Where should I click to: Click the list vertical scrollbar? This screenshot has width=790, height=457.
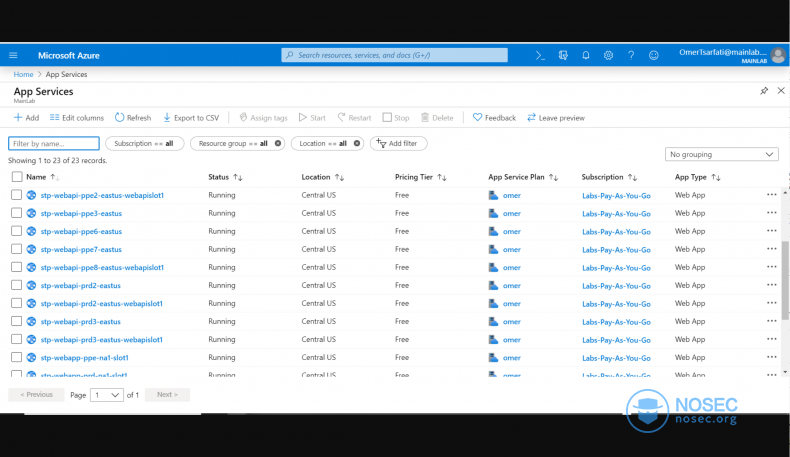(x=785, y=280)
